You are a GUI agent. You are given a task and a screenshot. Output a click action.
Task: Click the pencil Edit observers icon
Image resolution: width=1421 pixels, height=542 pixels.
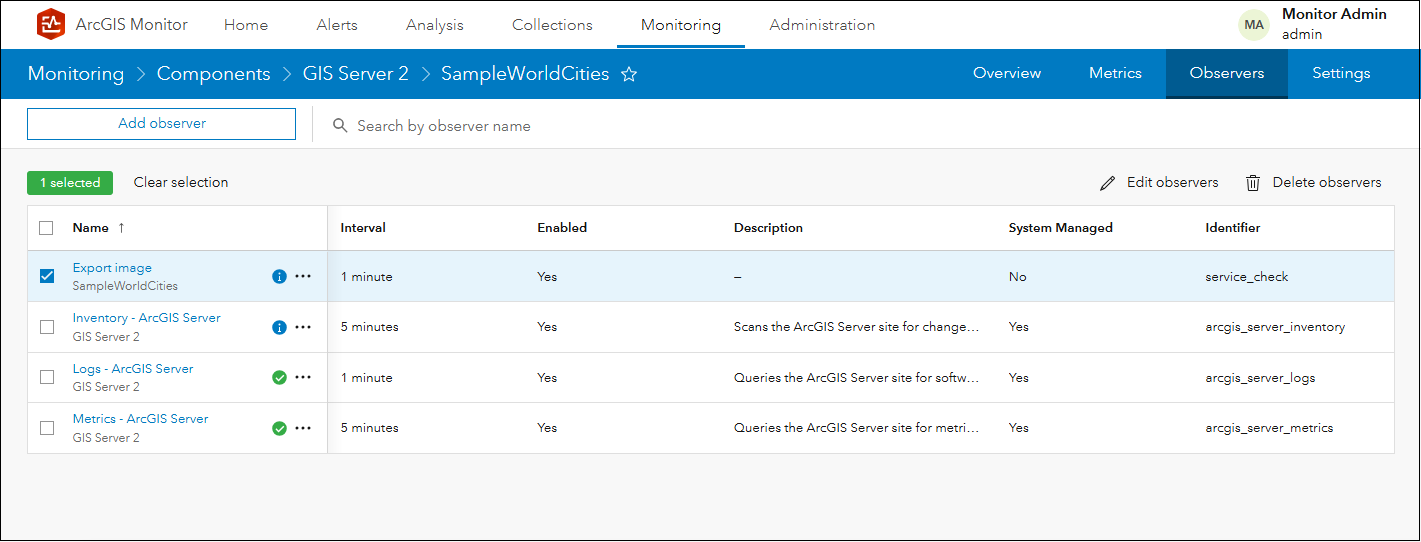point(1107,183)
